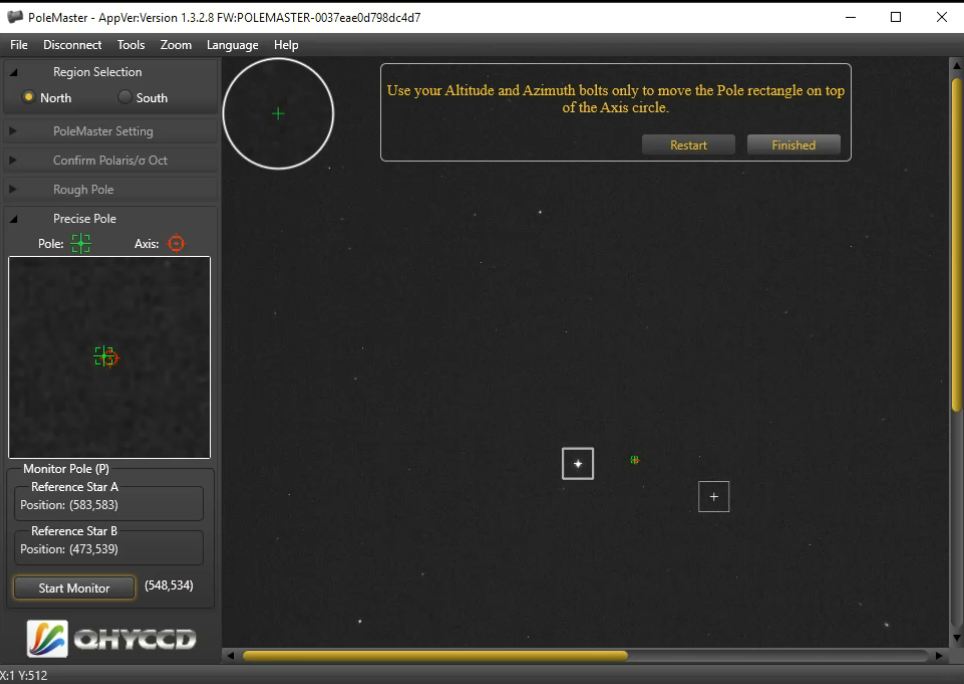Click the green cross inside the magnifier circle
This screenshot has width=964, height=684.
[x=278, y=113]
